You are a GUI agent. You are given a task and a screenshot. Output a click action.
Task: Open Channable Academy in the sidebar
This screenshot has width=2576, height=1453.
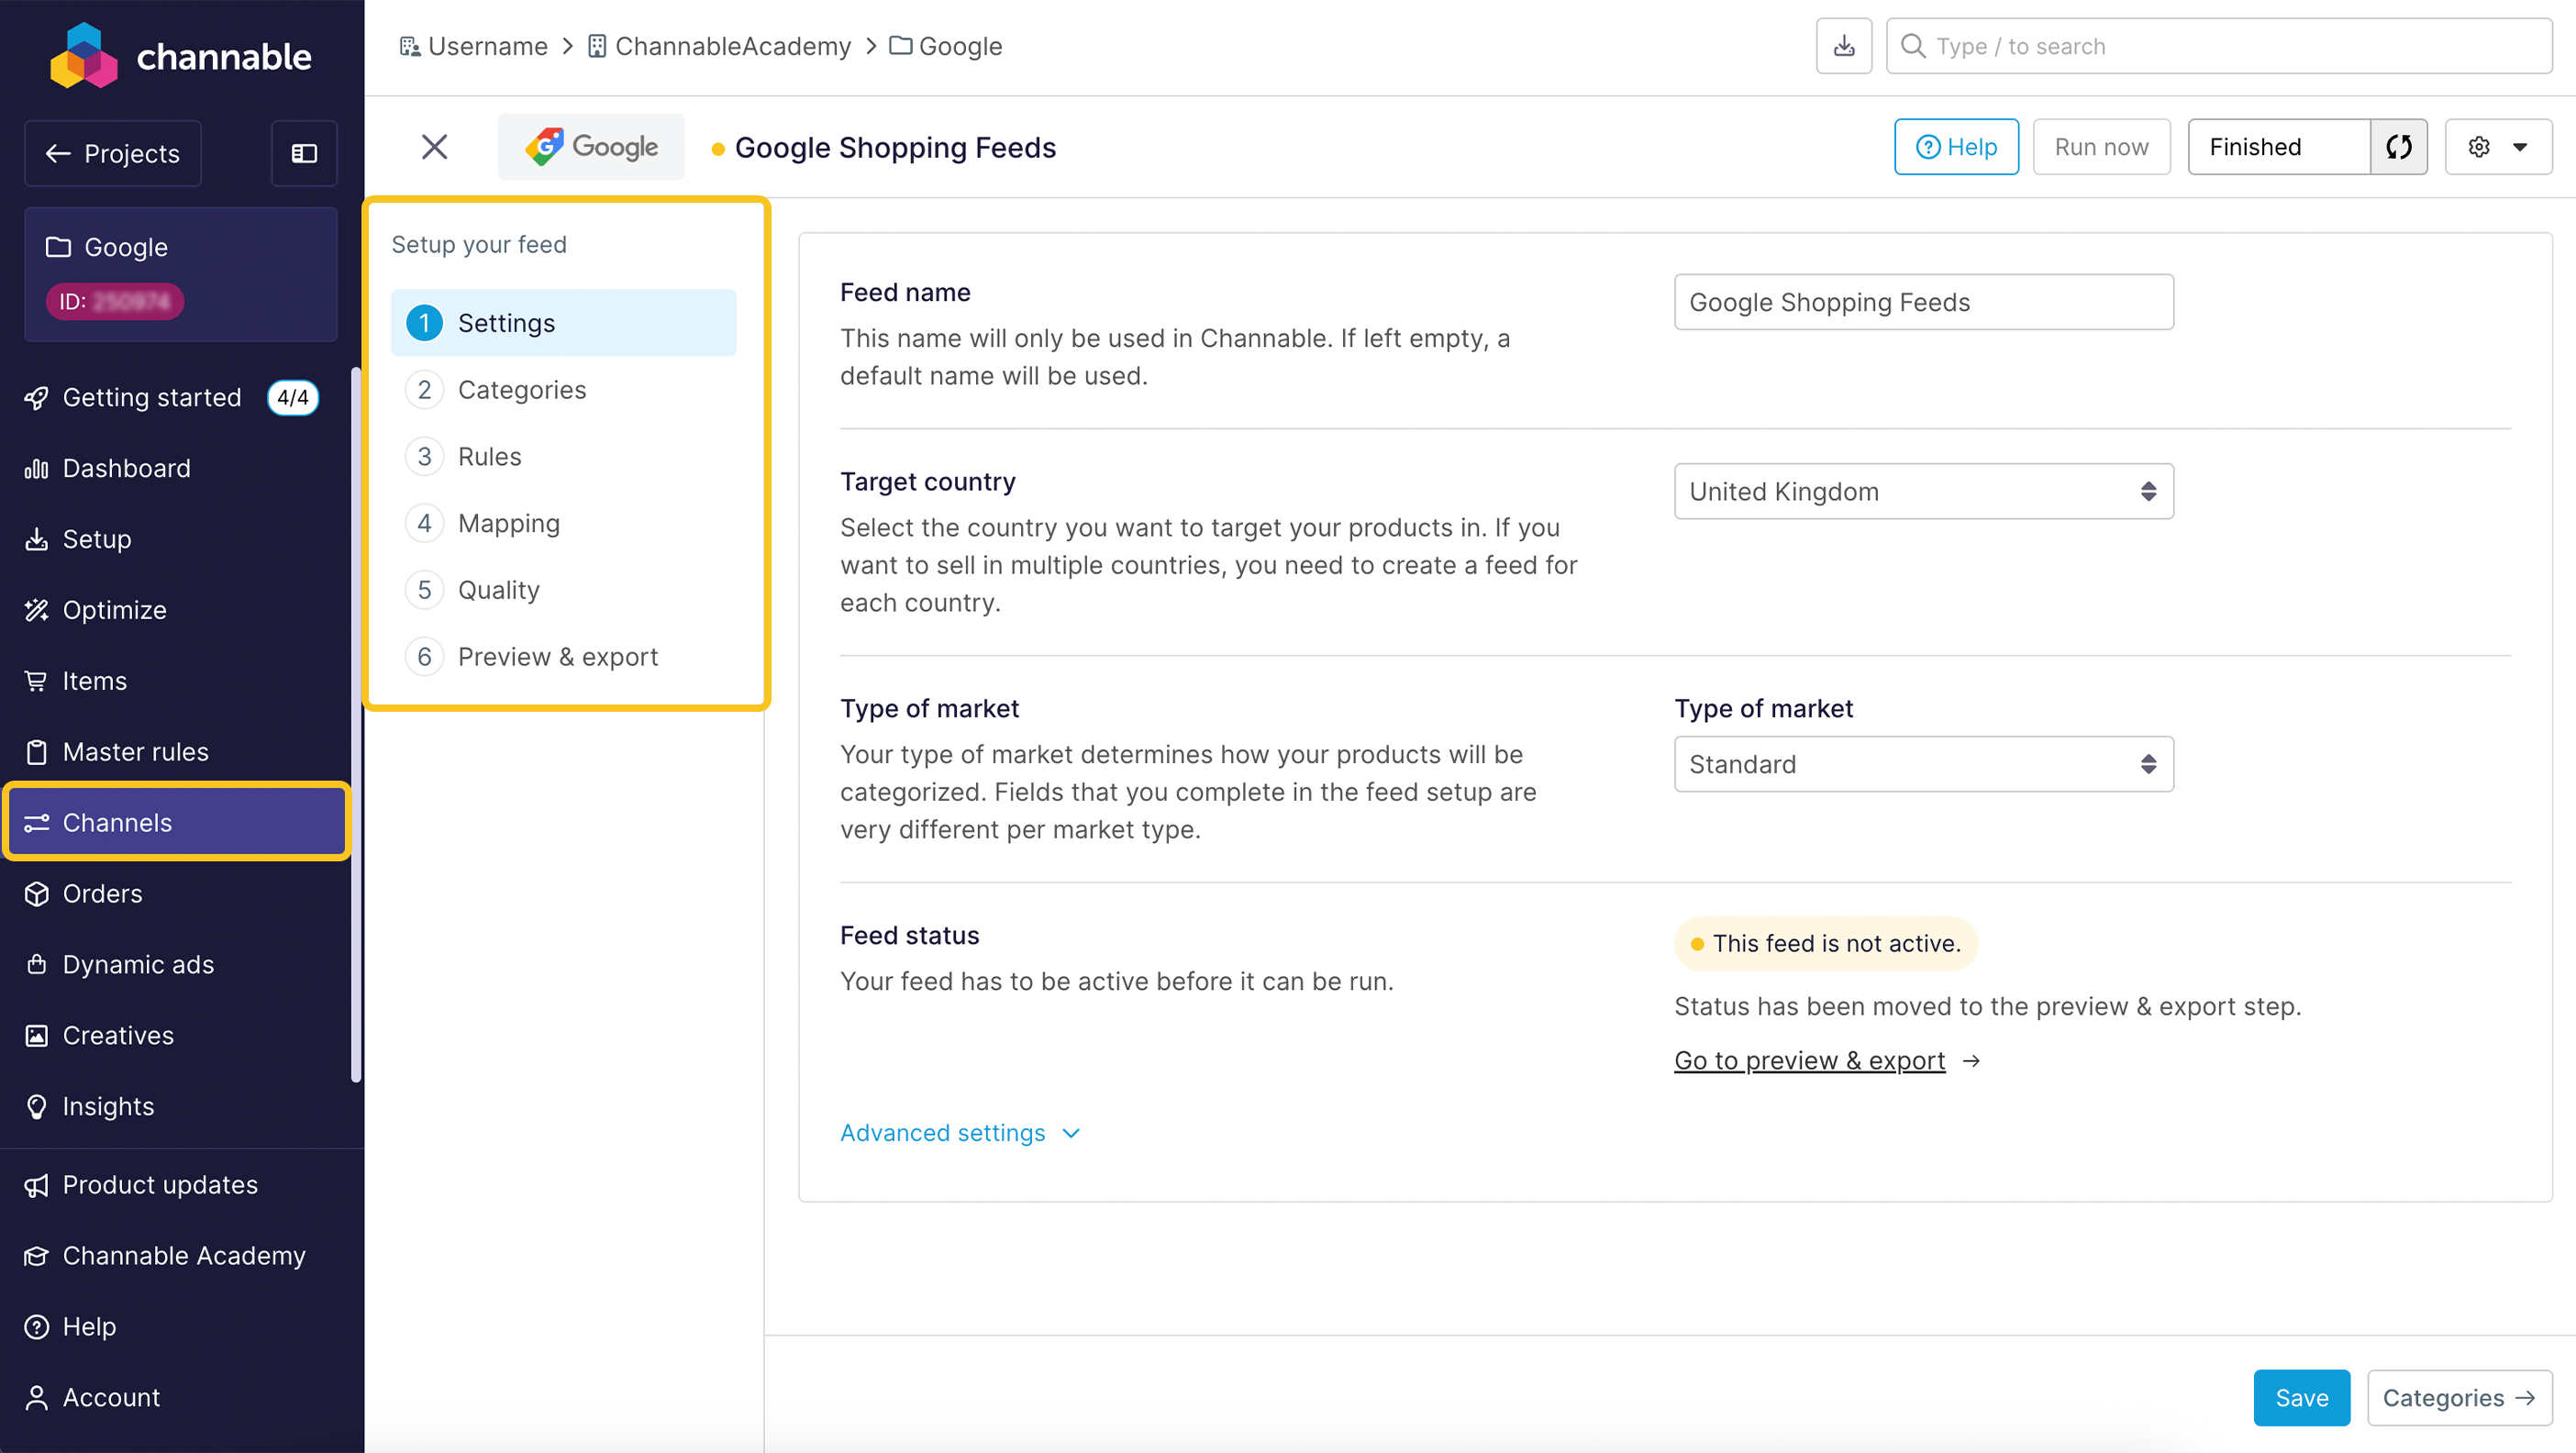point(183,1255)
